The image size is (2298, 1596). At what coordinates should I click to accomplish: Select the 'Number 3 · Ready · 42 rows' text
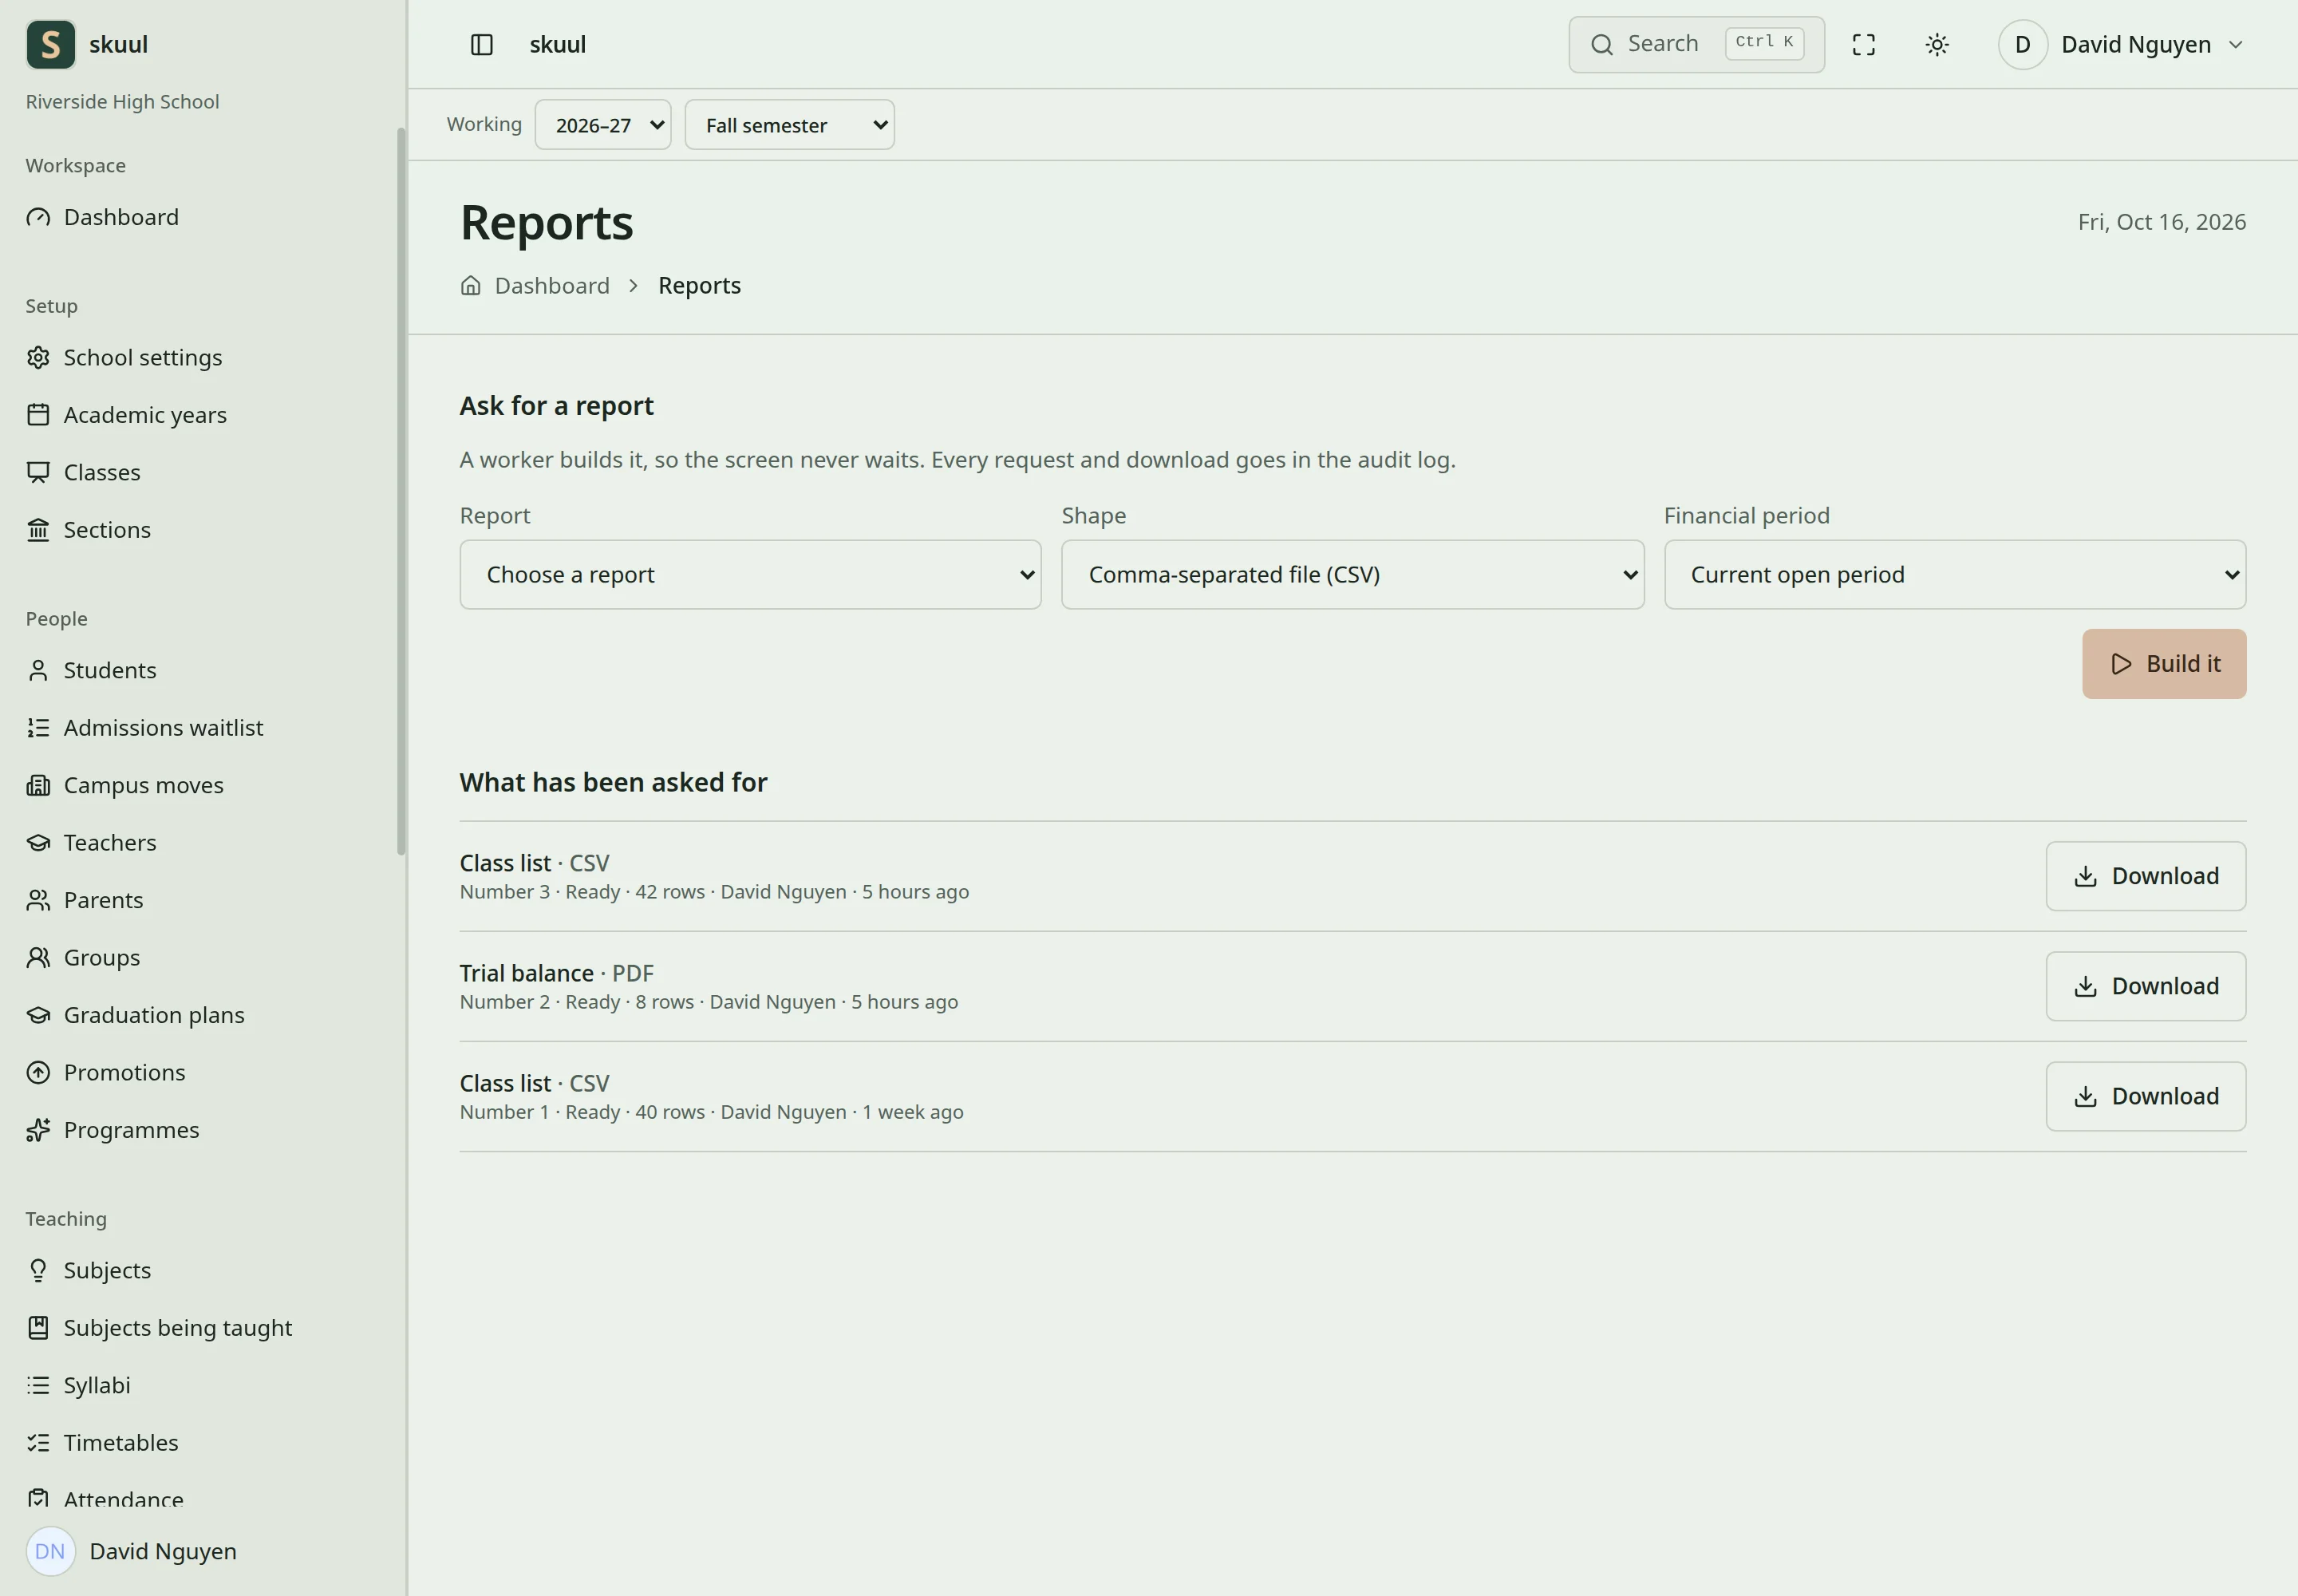582,892
